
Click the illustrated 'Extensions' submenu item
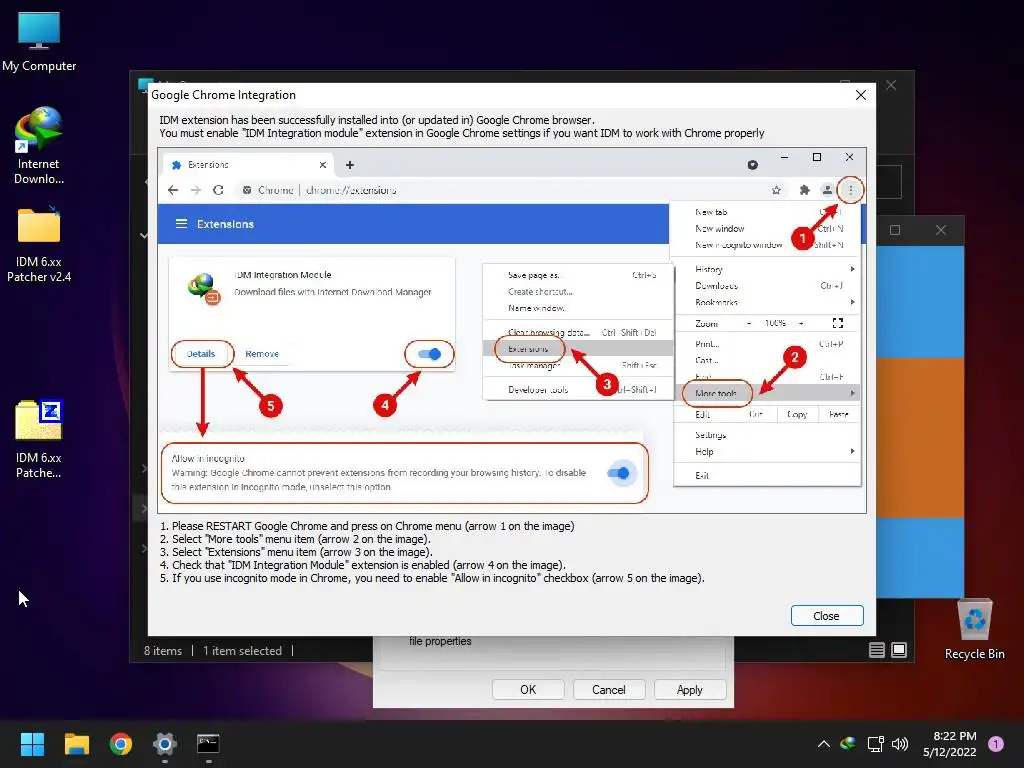[529, 349]
